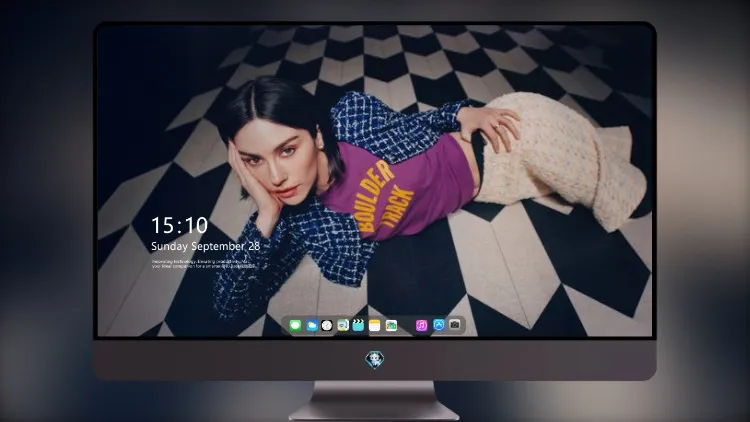Open the green Messages app in dock

pos(296,326)
